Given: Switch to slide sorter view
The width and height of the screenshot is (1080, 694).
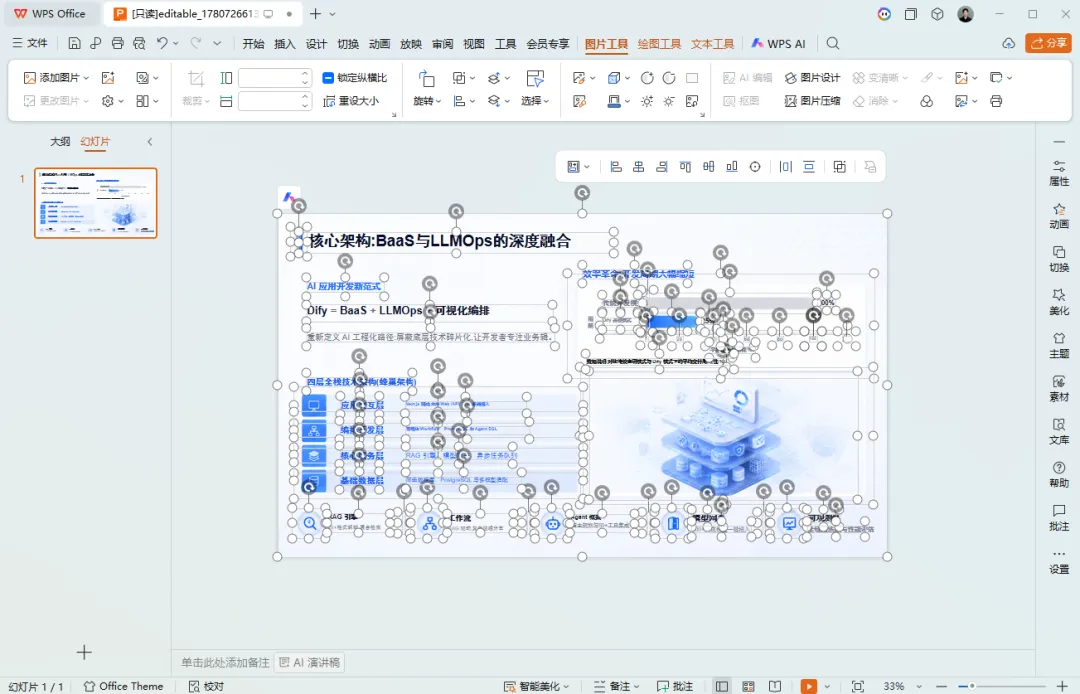Looking at the screenshot, I should [748, 686].
